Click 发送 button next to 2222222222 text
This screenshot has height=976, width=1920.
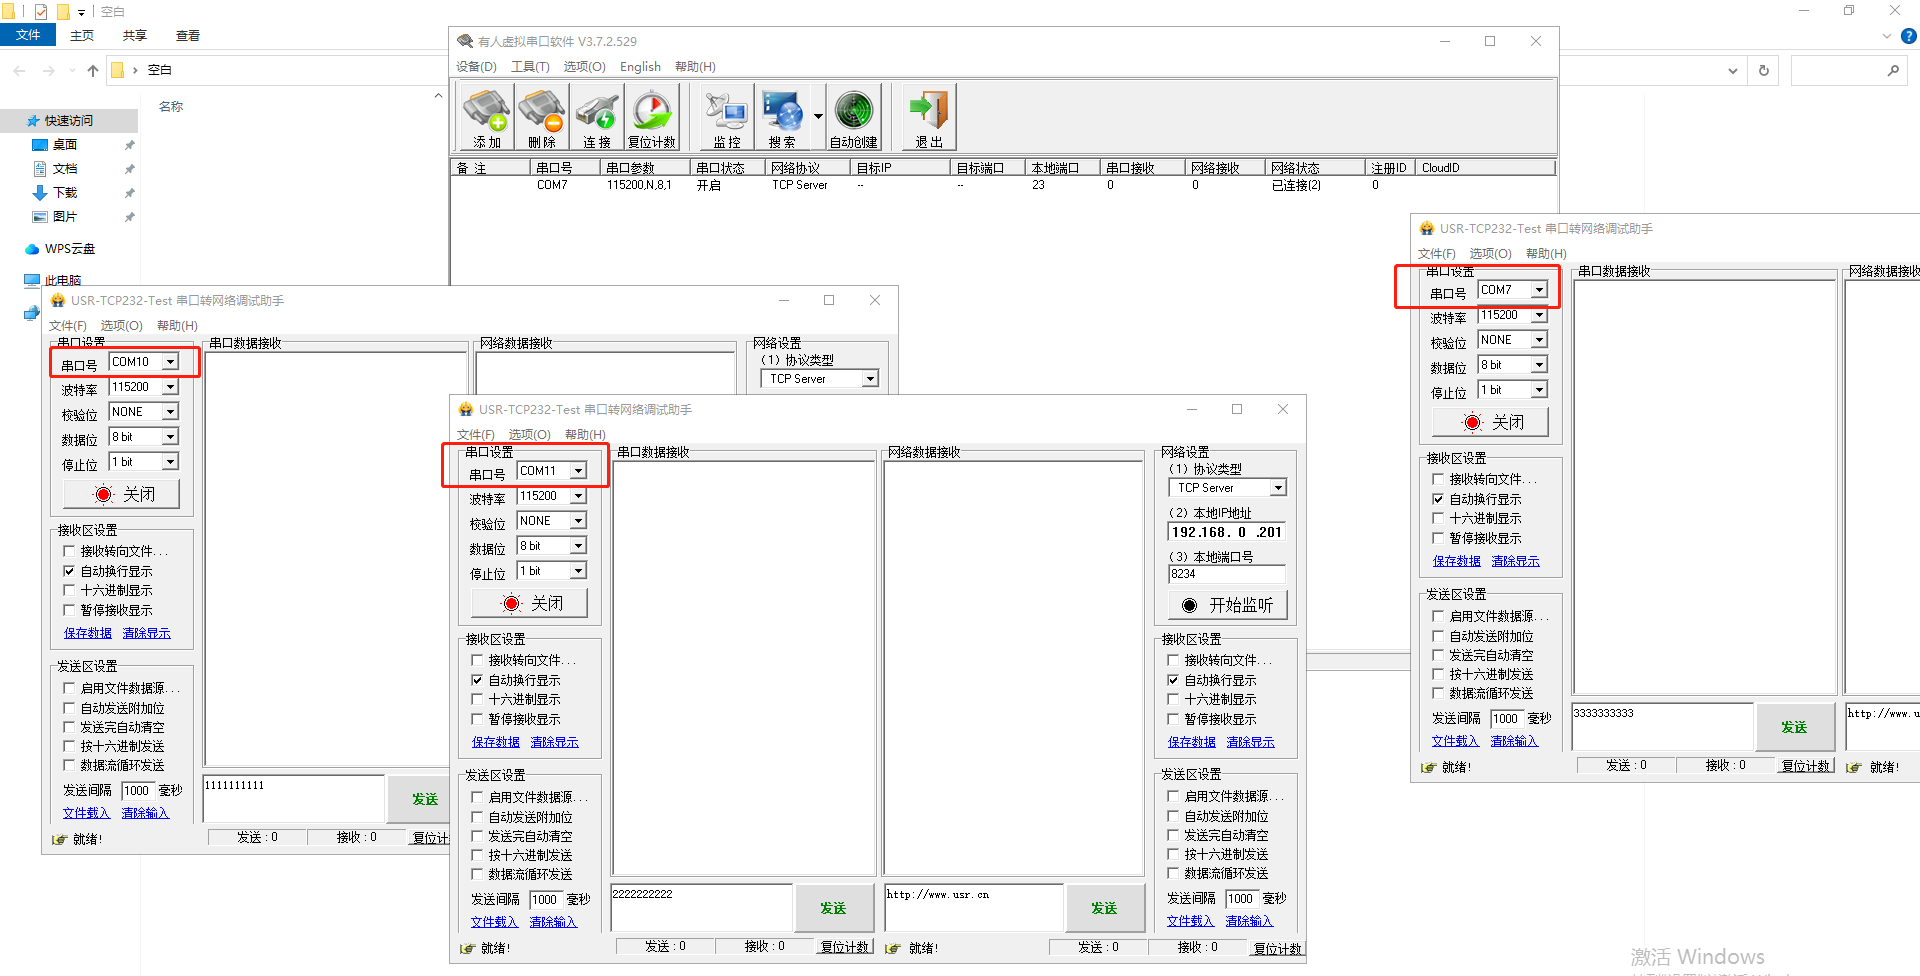click(833, 908)
